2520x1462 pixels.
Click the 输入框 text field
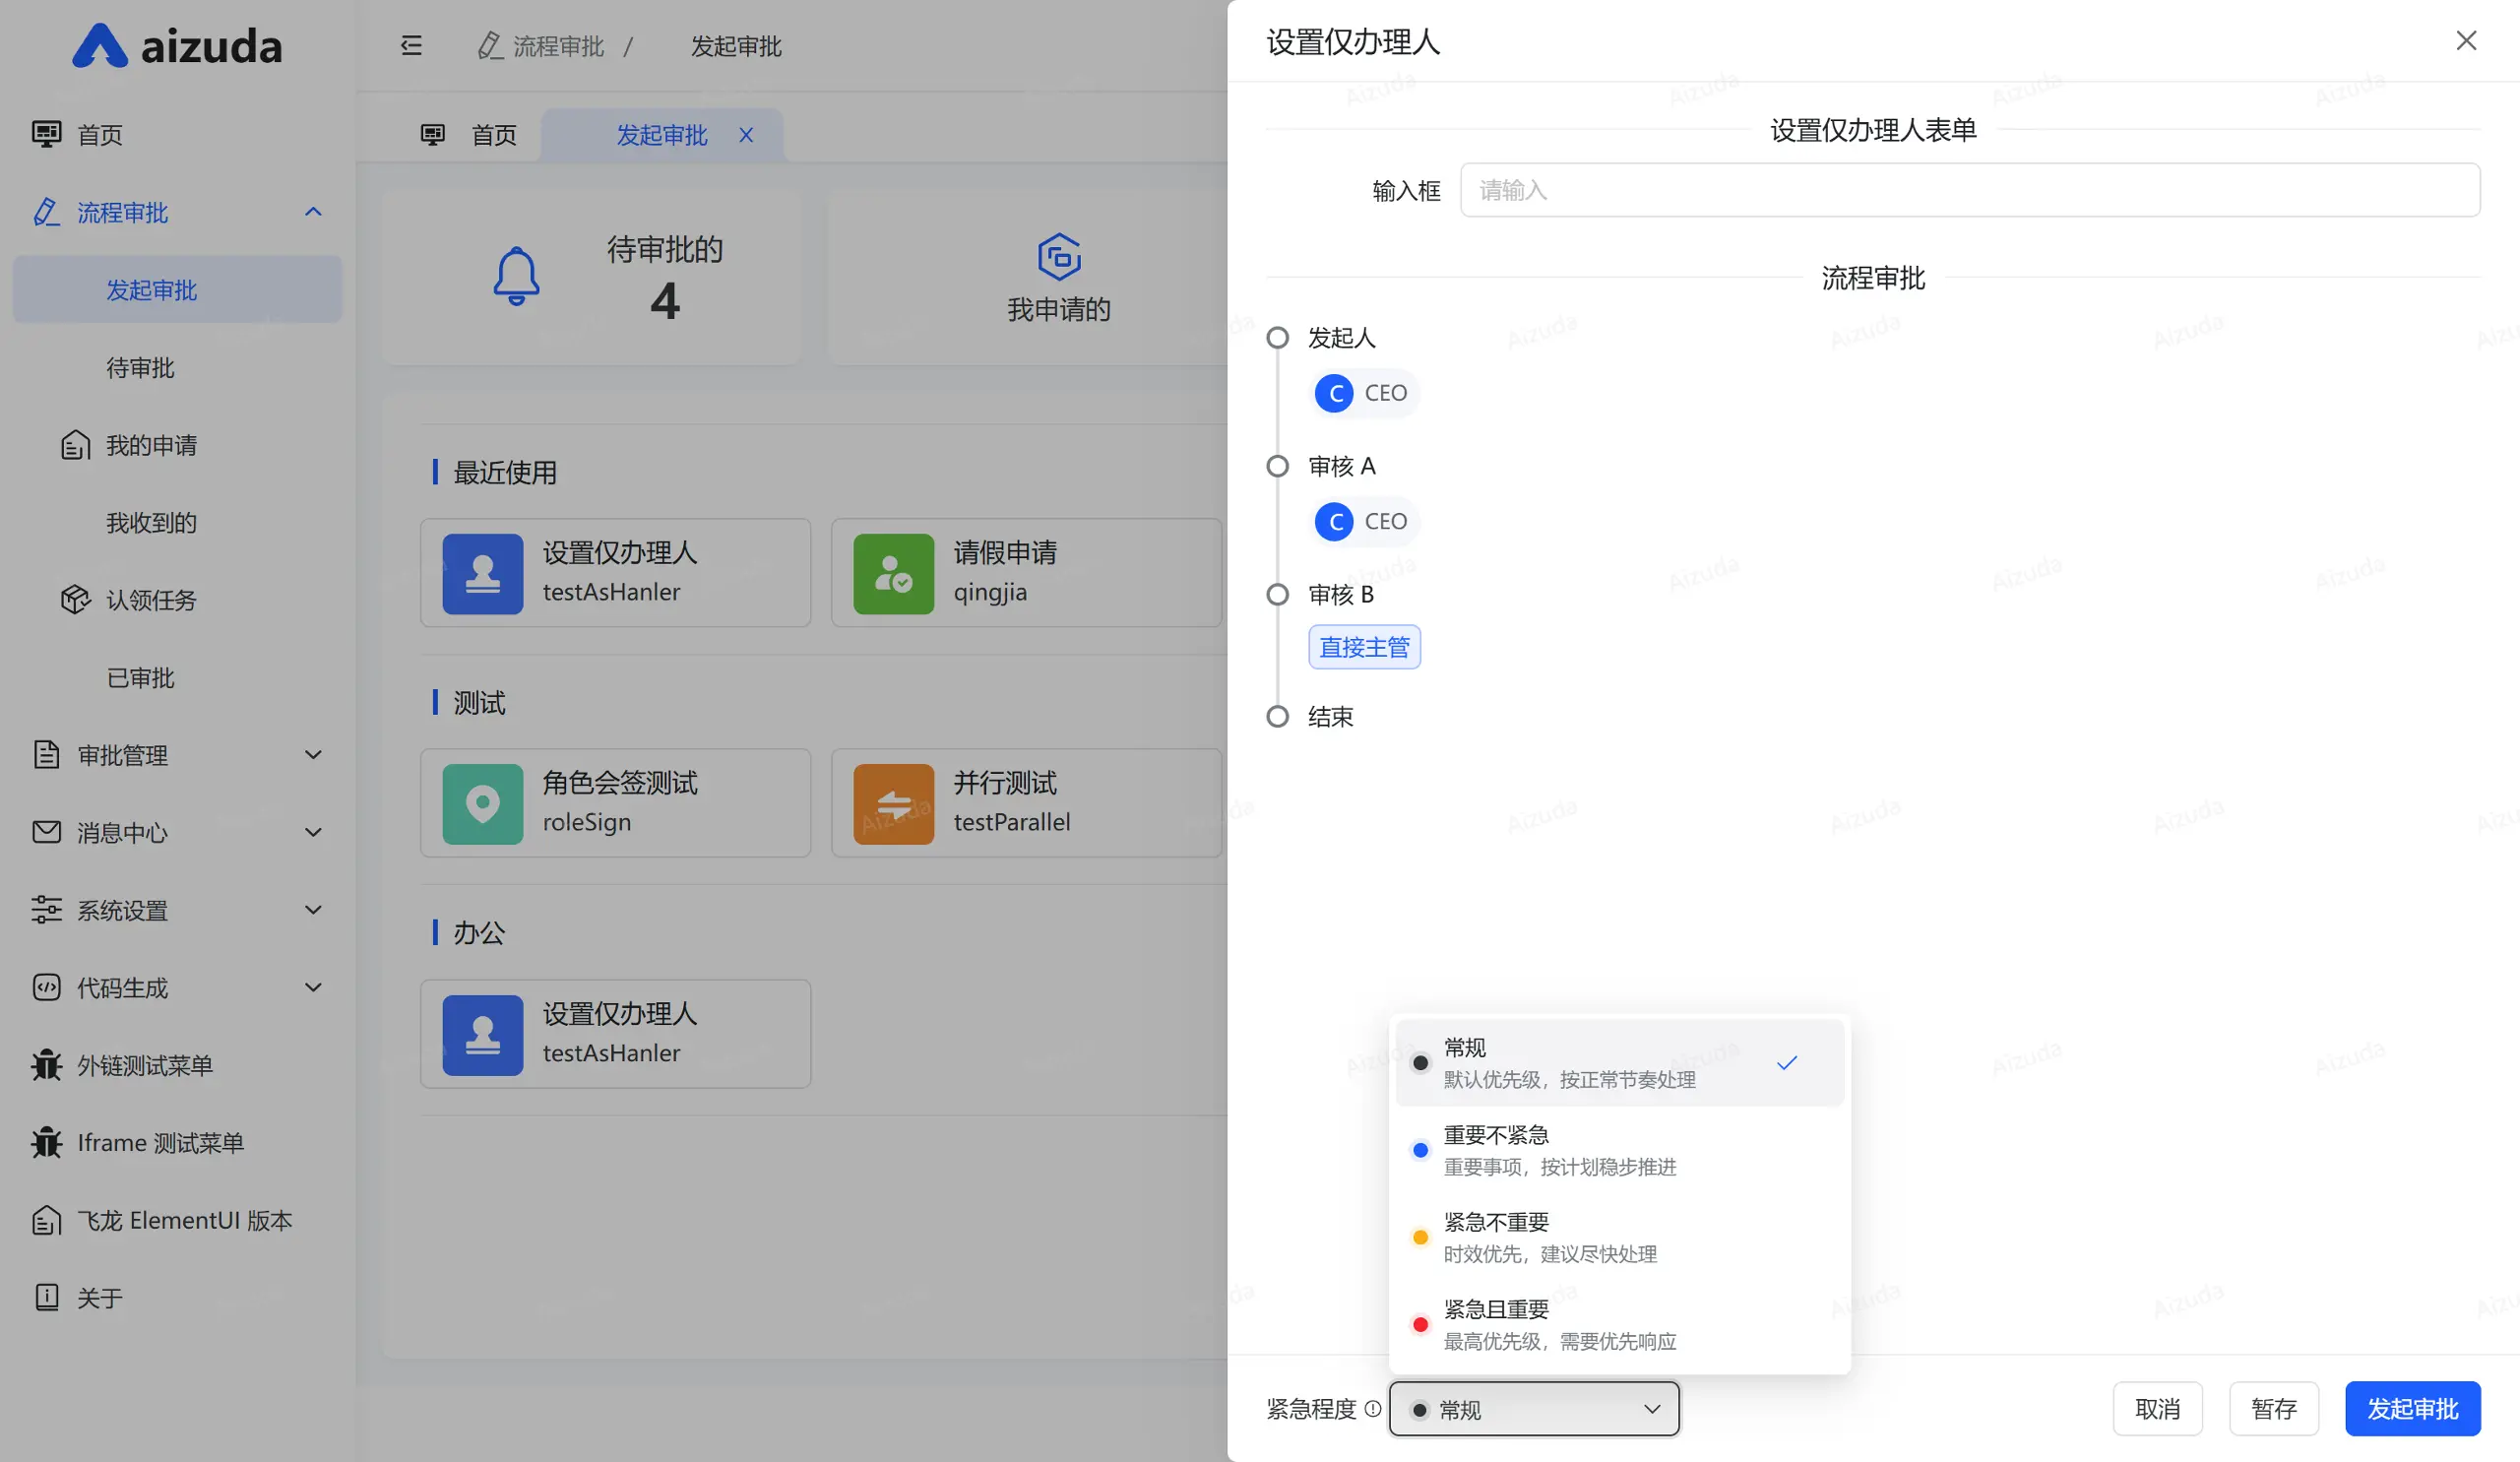[1969, 190]
